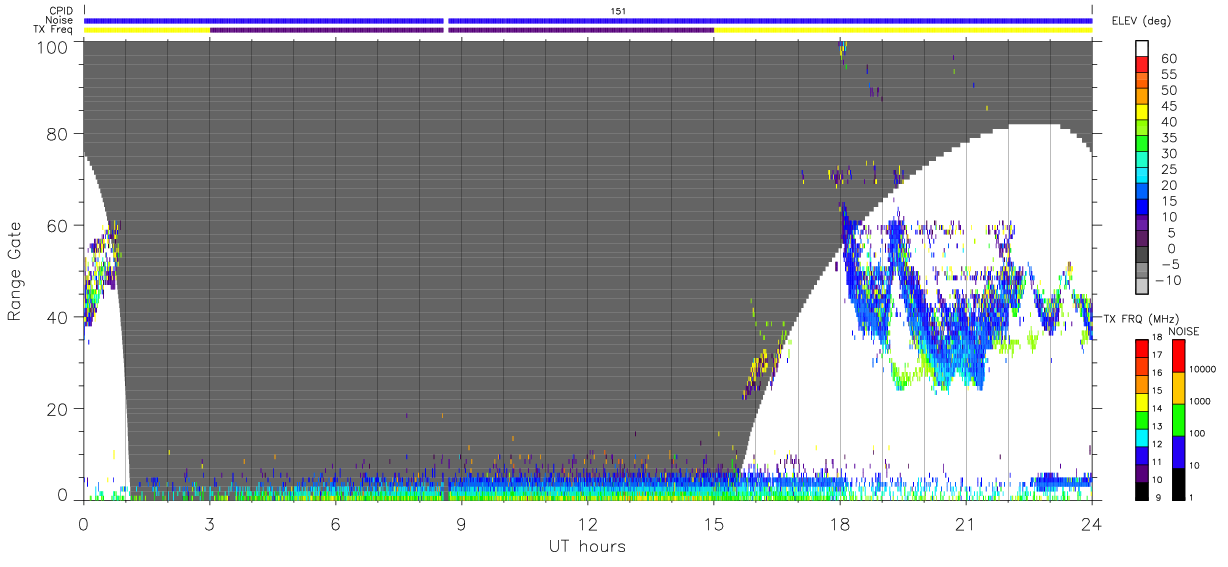Click the UT hours axis title
This screenshot has width=1228, height=567.
[586, 547]
